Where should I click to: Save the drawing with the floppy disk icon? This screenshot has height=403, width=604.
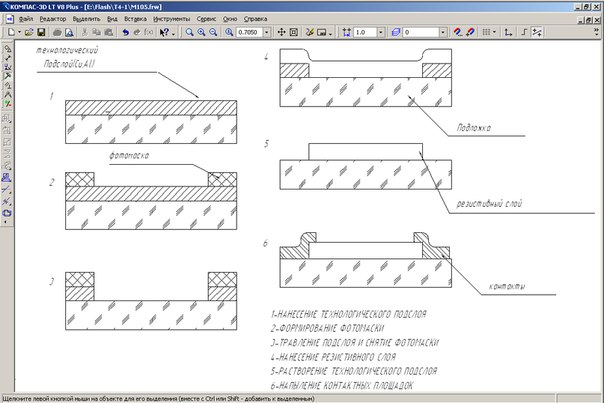[x=41, y=32]
